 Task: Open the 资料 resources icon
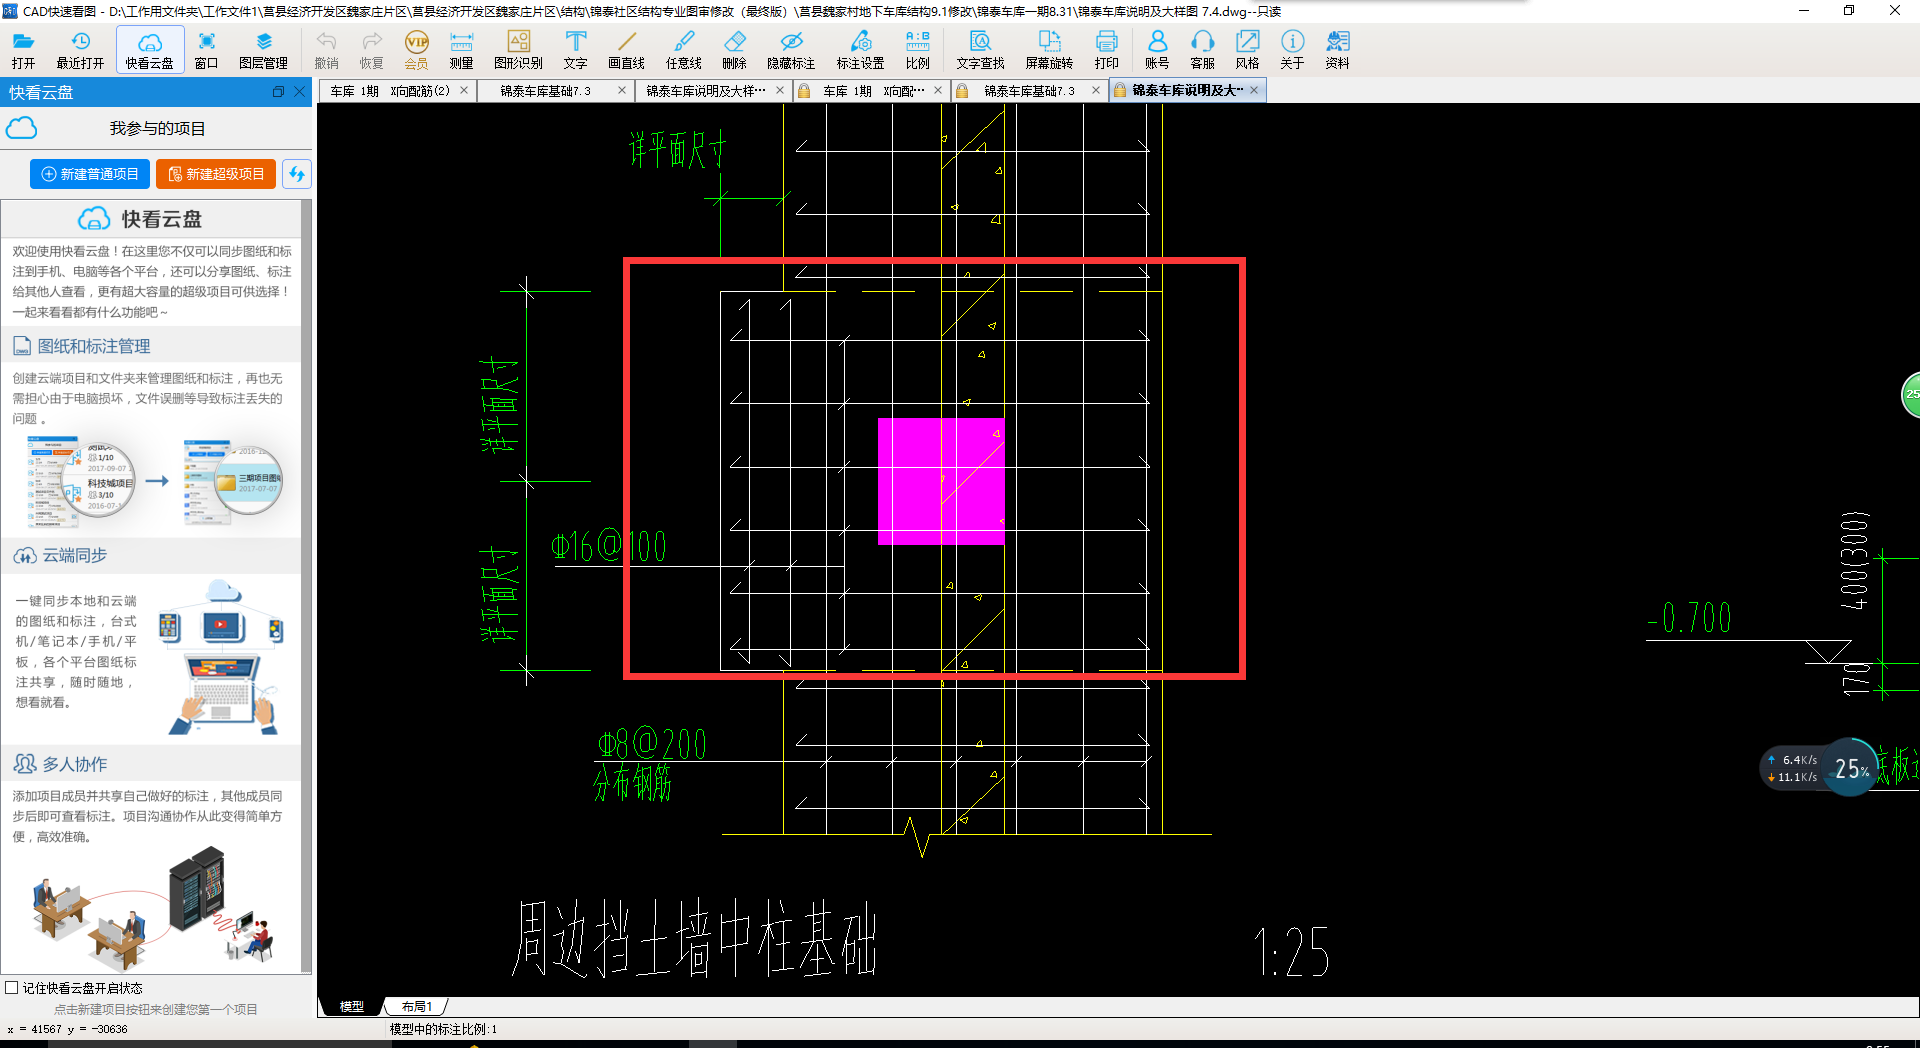pos(1338,49)
